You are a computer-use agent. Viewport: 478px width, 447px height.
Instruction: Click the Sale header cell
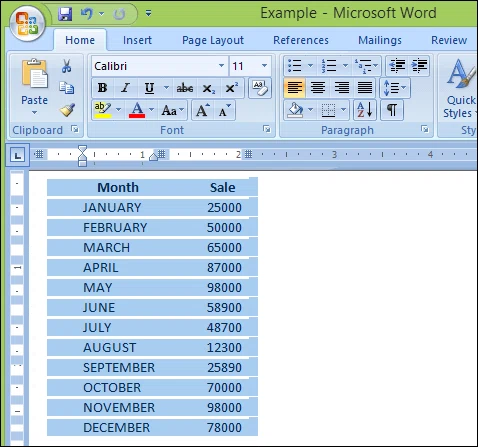click(223, 187)
